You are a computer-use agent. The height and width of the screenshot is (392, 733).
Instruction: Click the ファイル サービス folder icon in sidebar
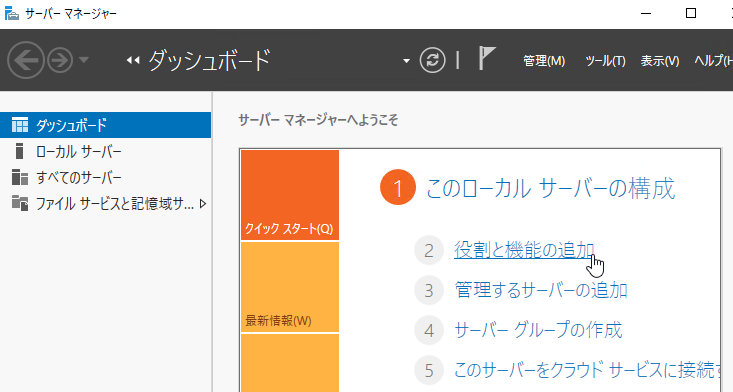click(x=20, y=203)
